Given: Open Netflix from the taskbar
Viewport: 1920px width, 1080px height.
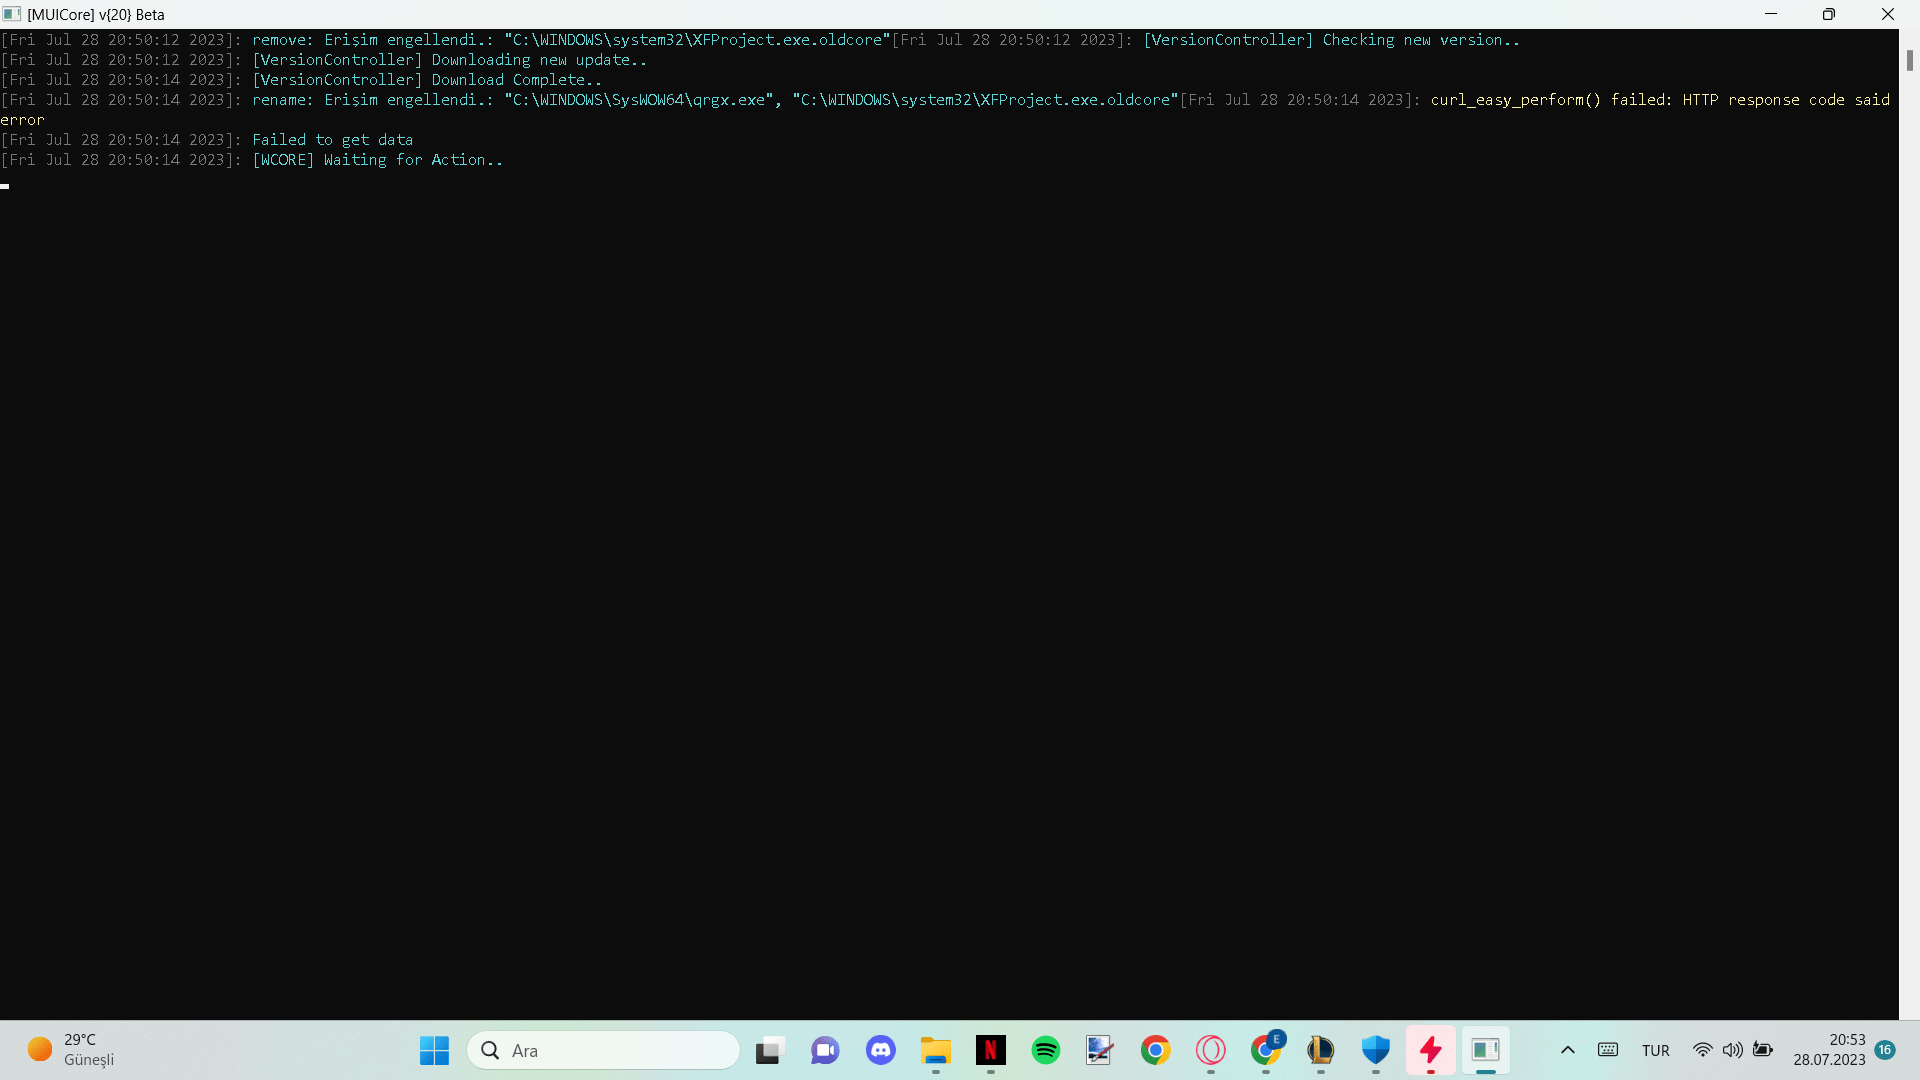Looking at the screenshot, I should [991, 1050].
